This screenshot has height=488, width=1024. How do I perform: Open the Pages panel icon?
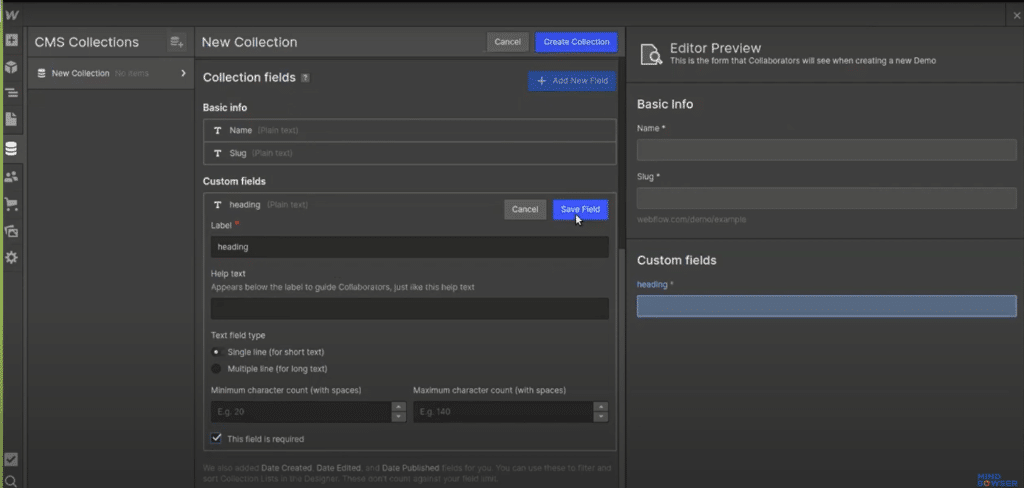[11, 119]
